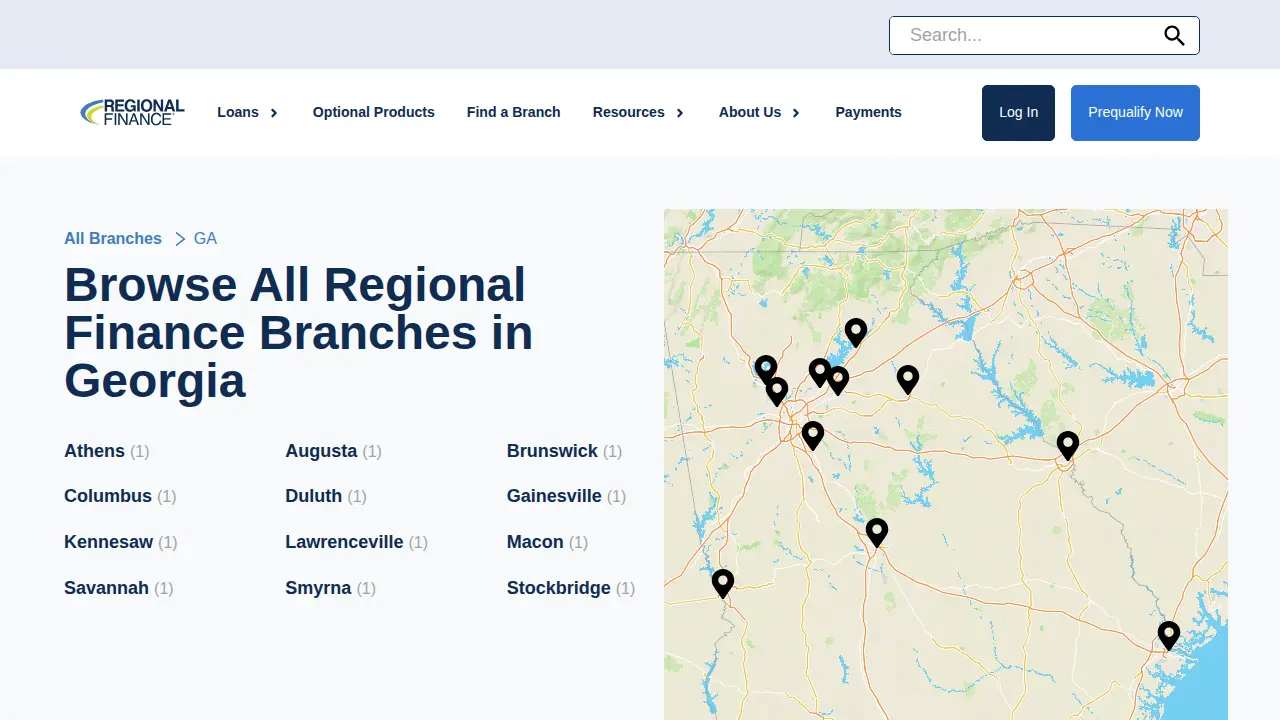Open the Payments page
Screen dimensions: 1280x720
(869, 112)
